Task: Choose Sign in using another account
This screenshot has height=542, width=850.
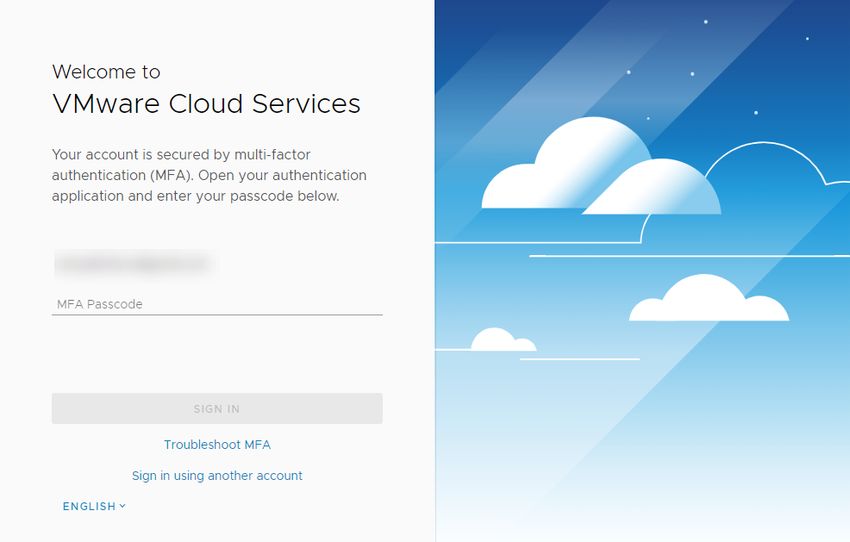Action: pyautogui.click(x=217, y=475)
